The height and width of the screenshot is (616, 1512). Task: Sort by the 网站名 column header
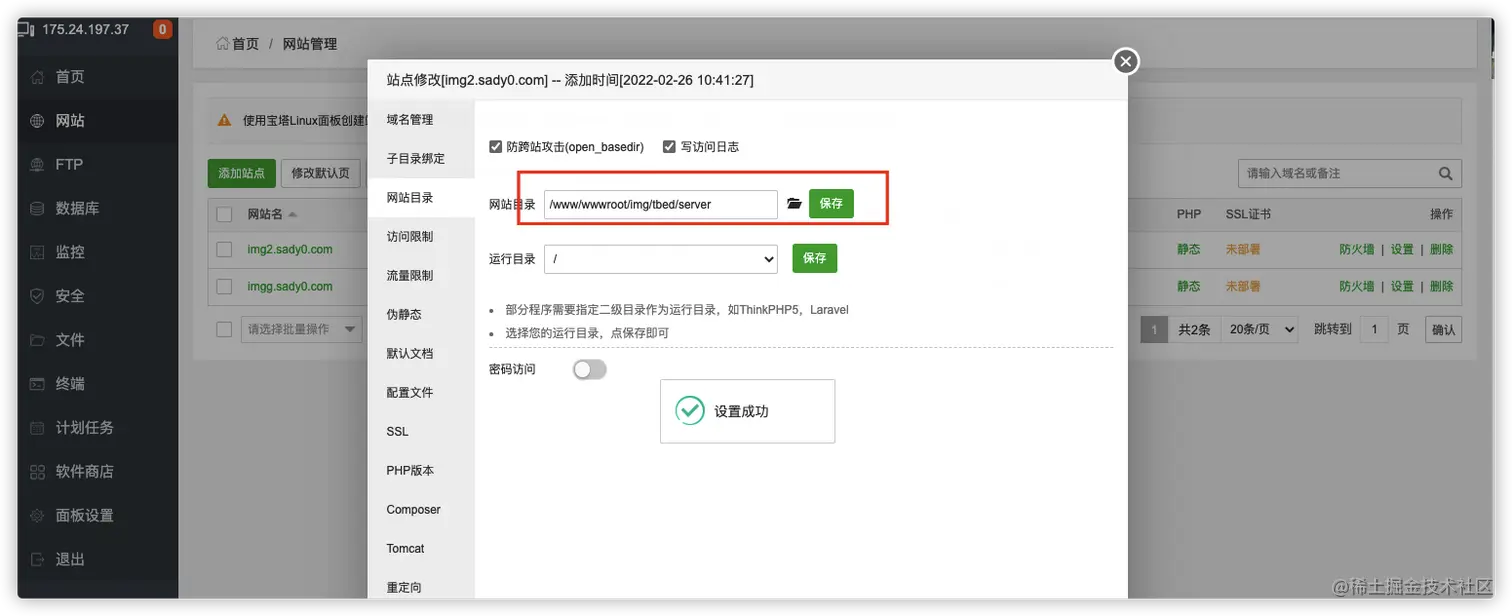(271, 214)
